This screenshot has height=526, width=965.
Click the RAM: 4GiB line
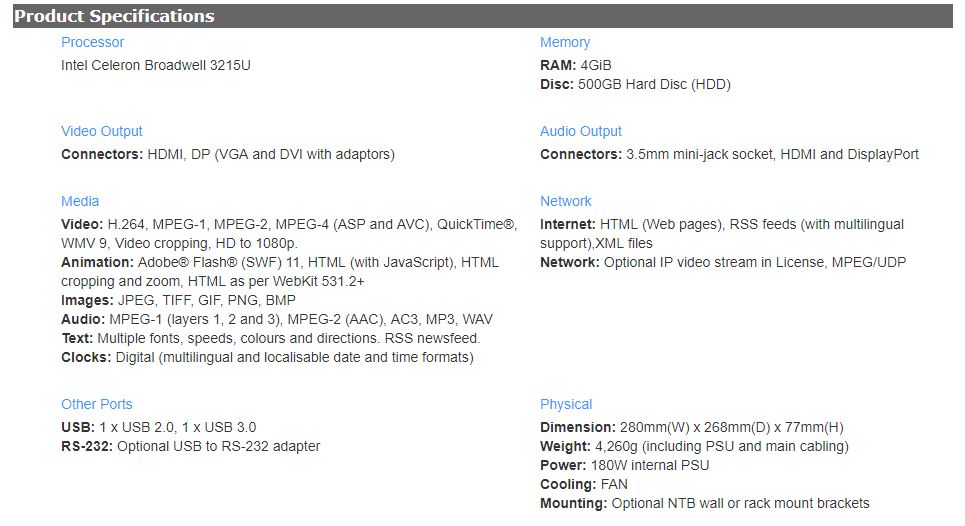(x=575, y=65)
